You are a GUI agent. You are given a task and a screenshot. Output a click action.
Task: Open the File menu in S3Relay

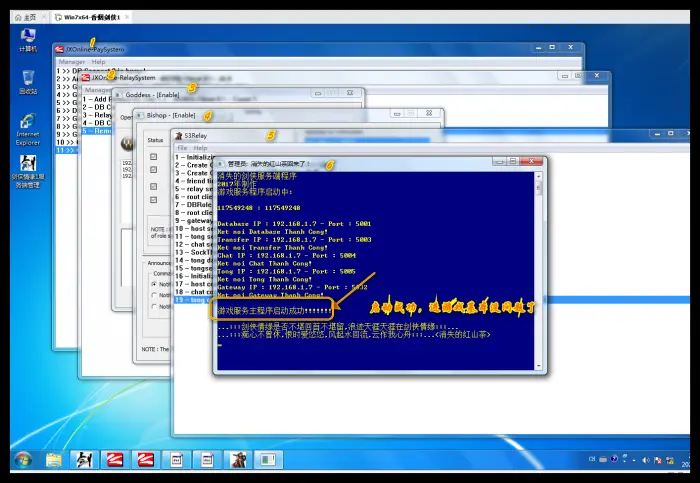(x=182, y=148)
